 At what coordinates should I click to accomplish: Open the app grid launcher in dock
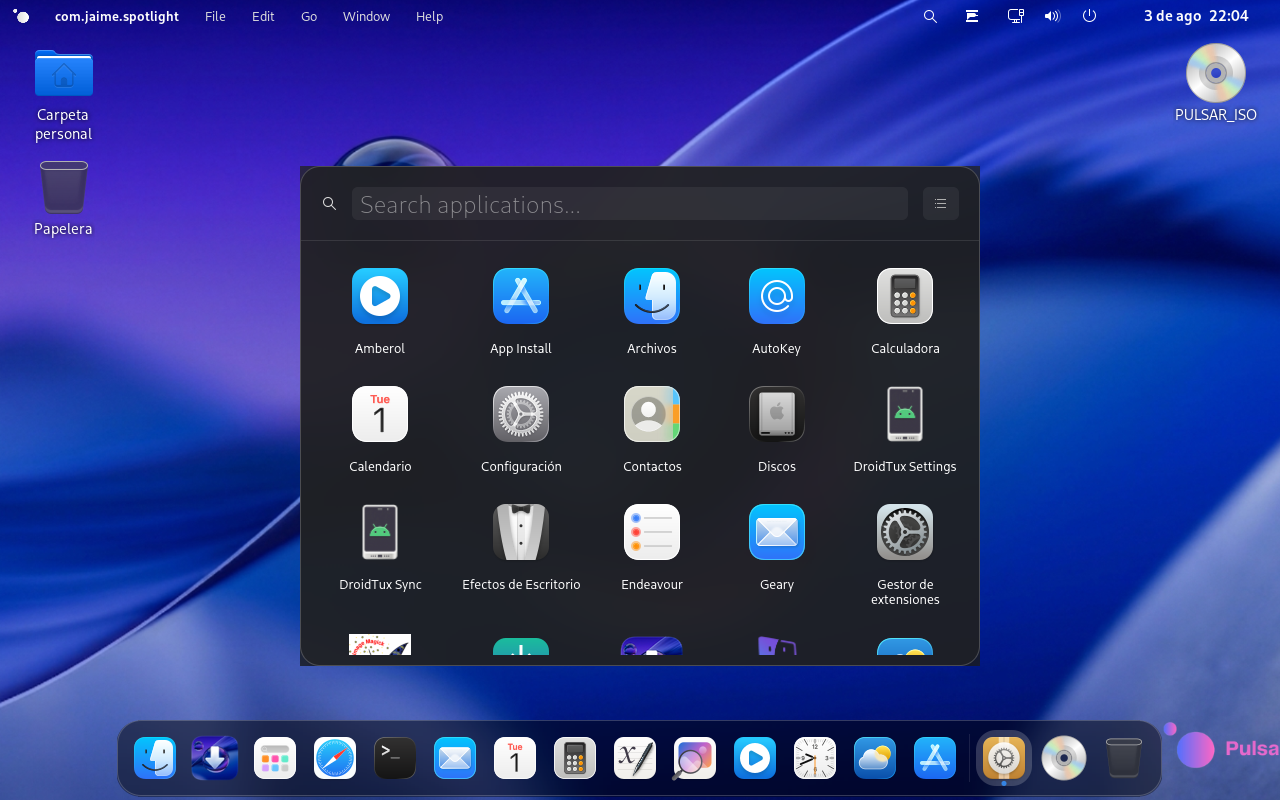[275, 758]
